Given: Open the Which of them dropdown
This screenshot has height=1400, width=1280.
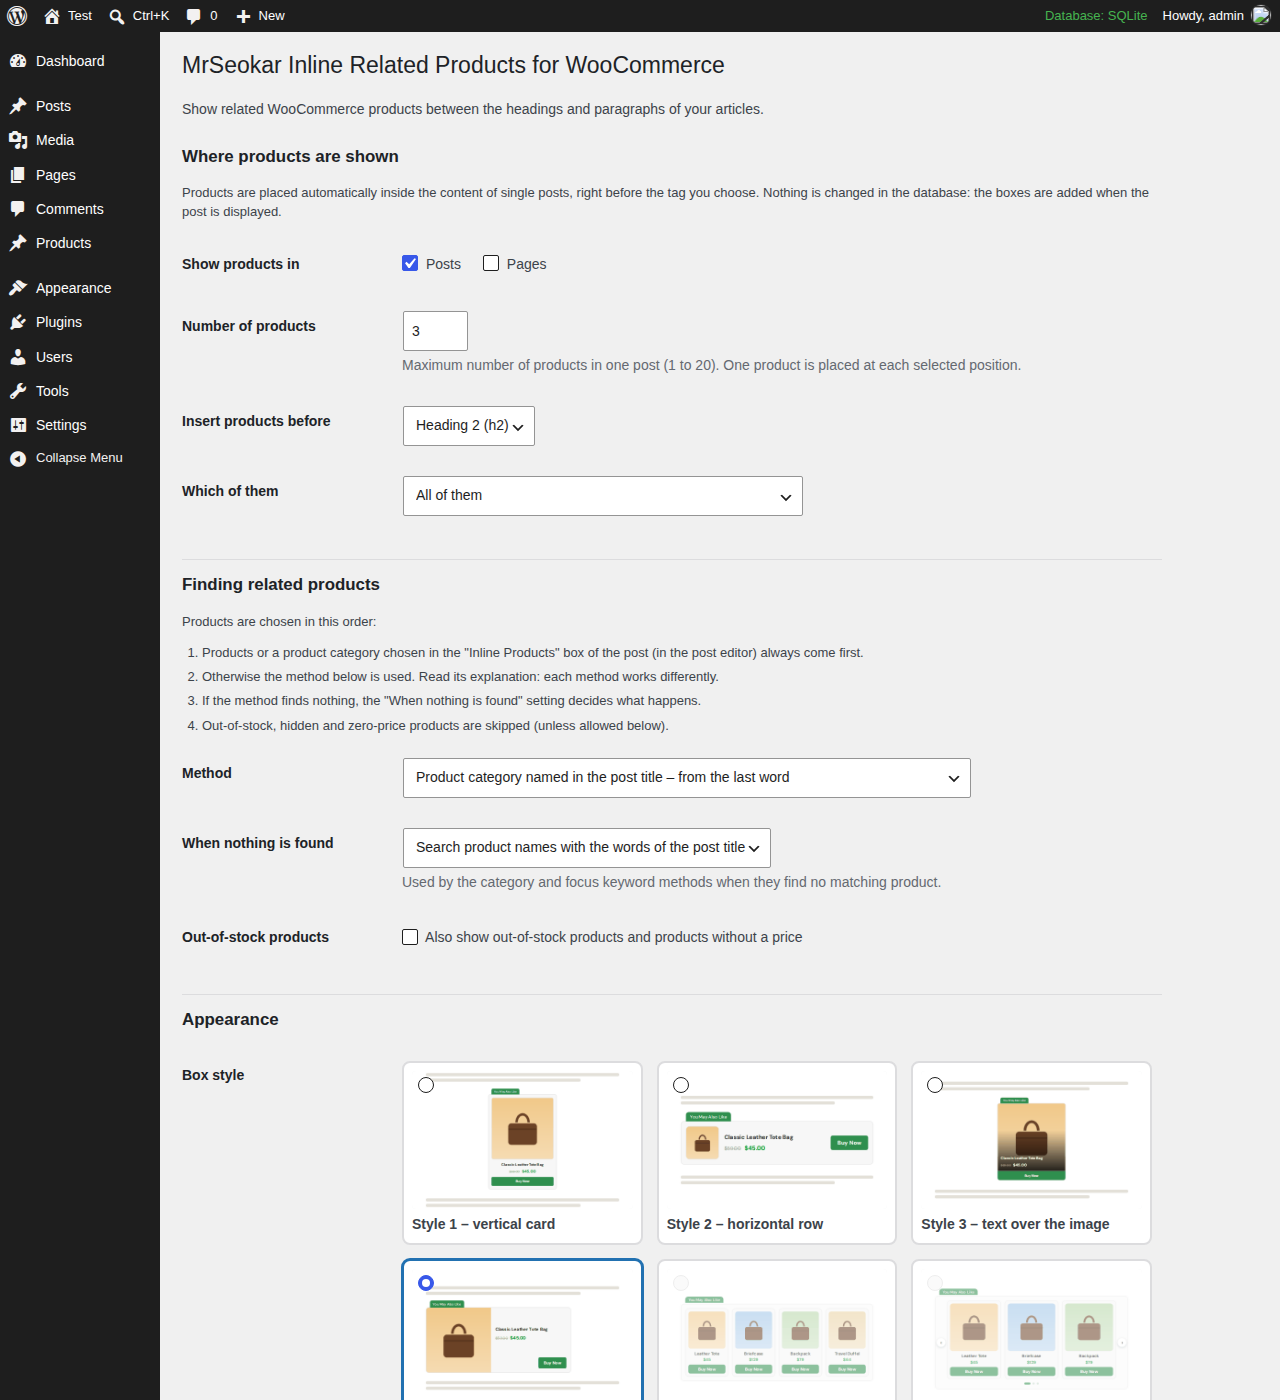Looking at the screenshot, I should (x=603, y=496).
